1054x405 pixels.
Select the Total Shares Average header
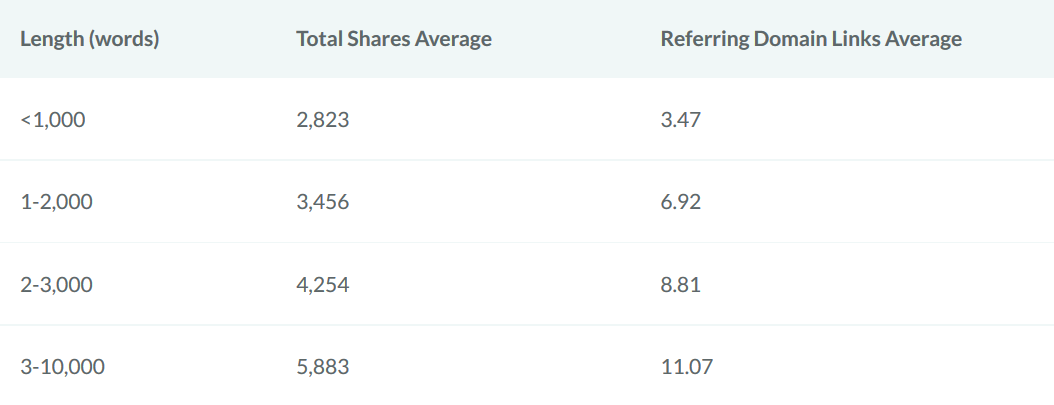(x=394, y=39)
